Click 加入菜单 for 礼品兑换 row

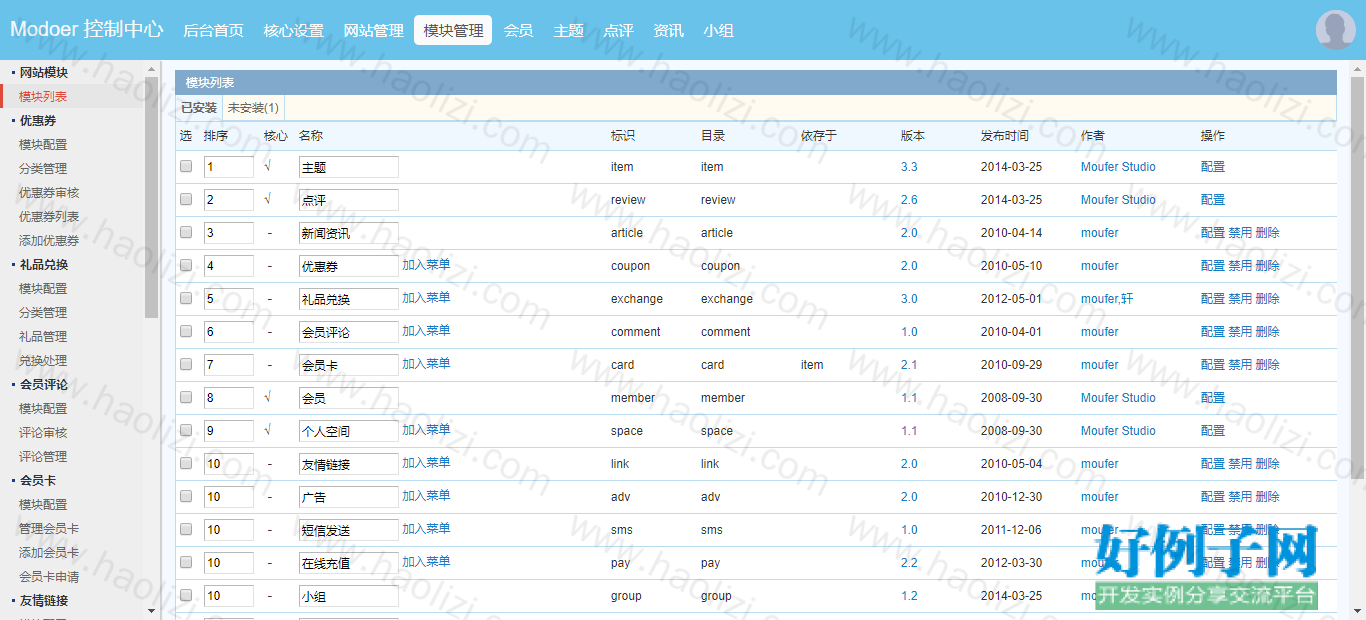[426, 298]
